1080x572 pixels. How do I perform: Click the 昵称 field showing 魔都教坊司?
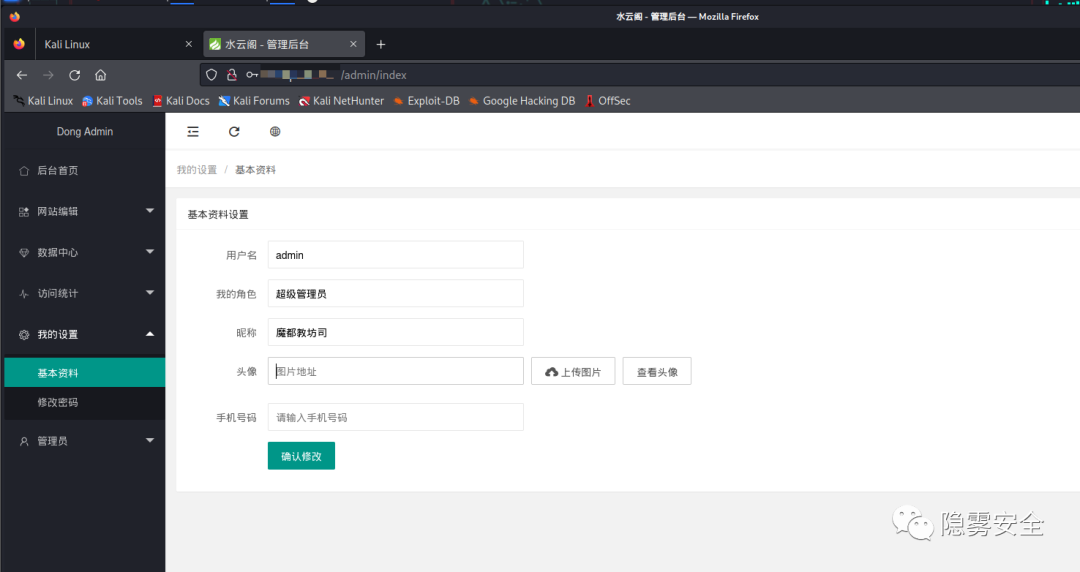click(395, 332)
